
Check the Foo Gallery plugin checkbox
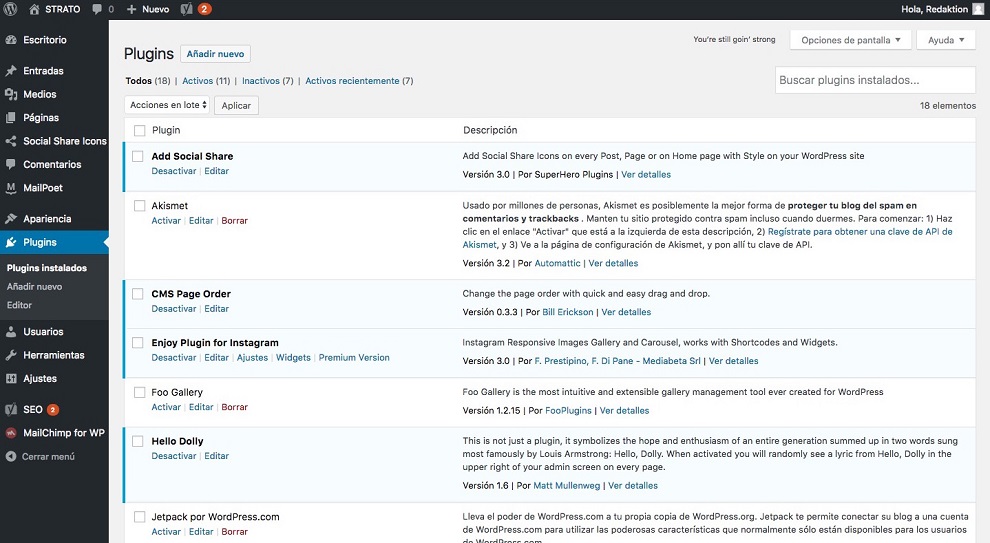pos(139,392)
